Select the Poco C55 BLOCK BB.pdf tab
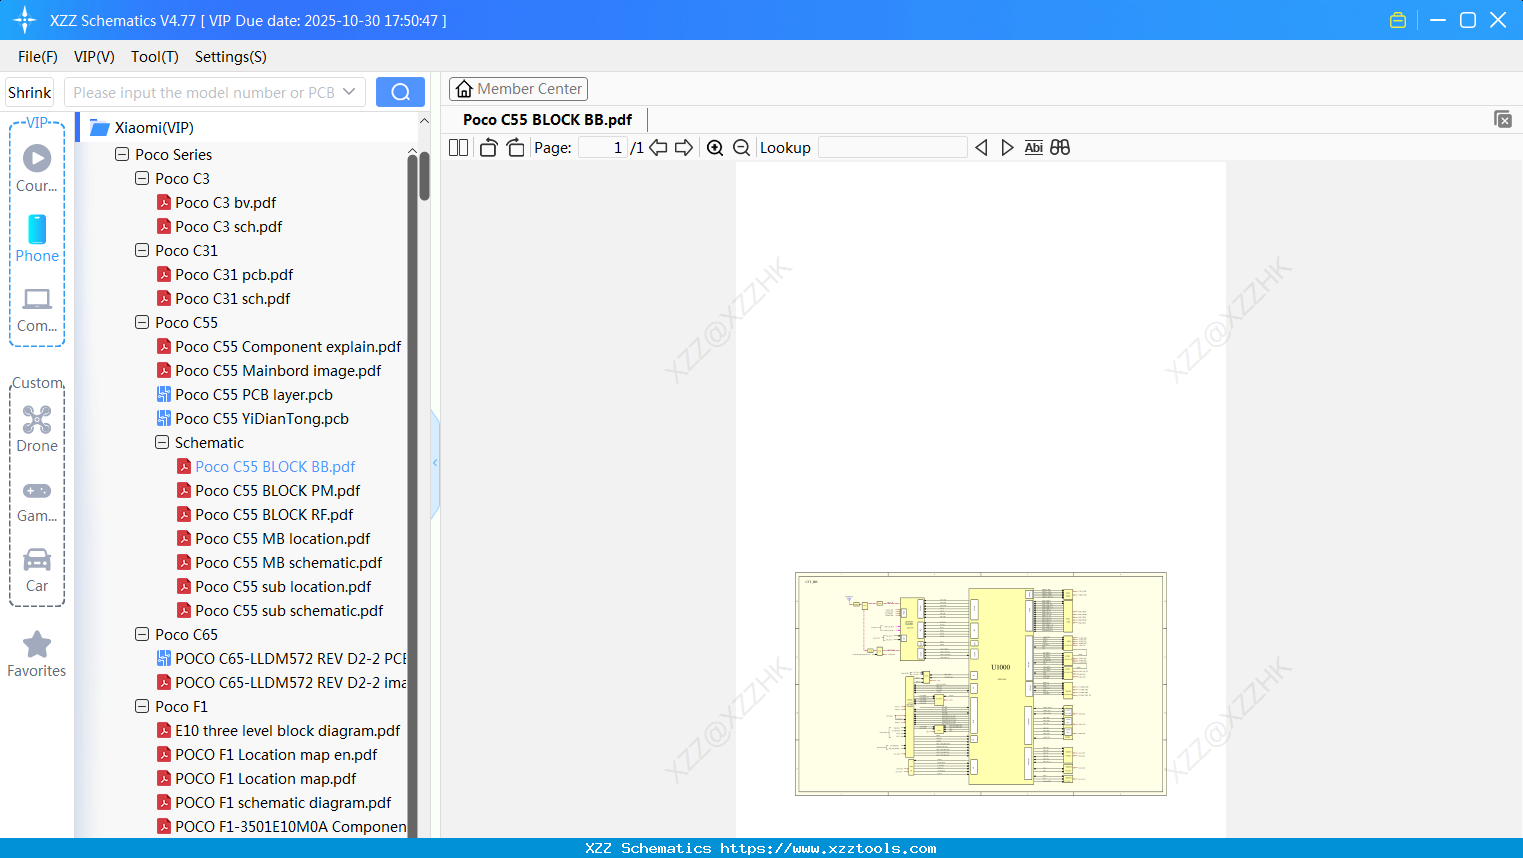 pos(547,120)
